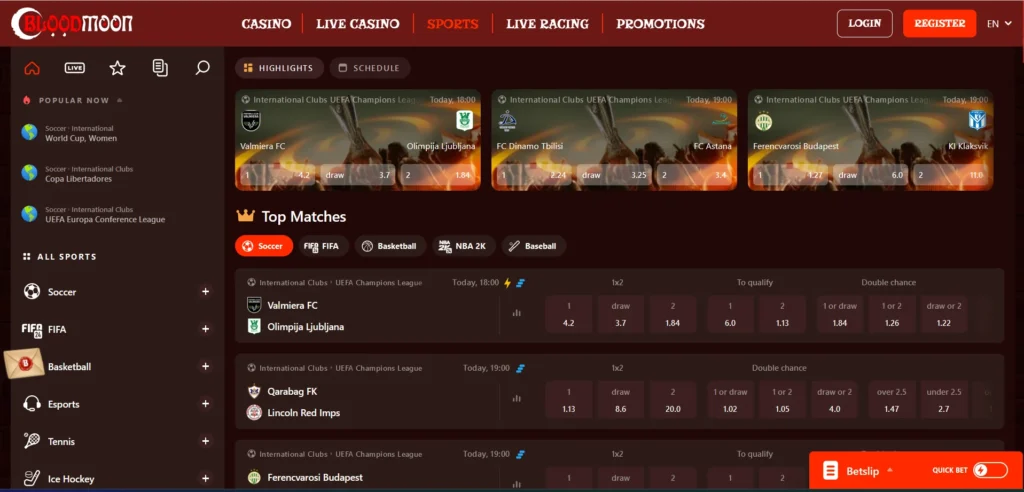The image size is (1024, 492).
Task: Click the Register button
Action: [939, 23]
